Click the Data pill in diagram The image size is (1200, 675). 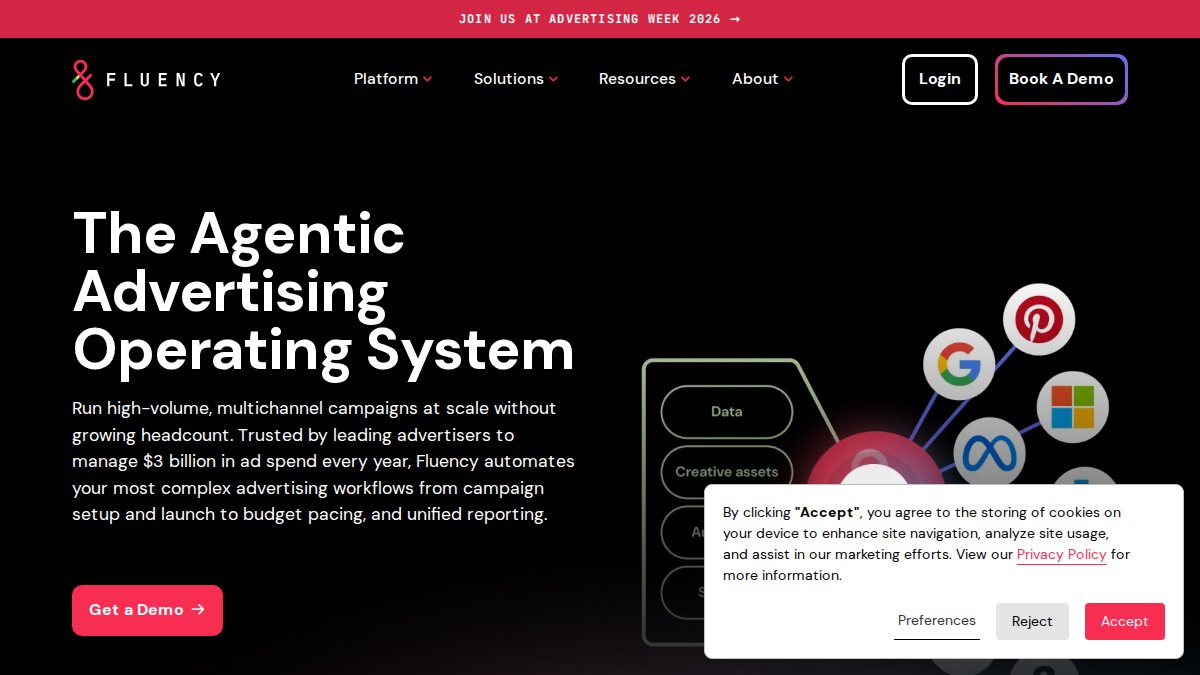click(x=727, y=412)
